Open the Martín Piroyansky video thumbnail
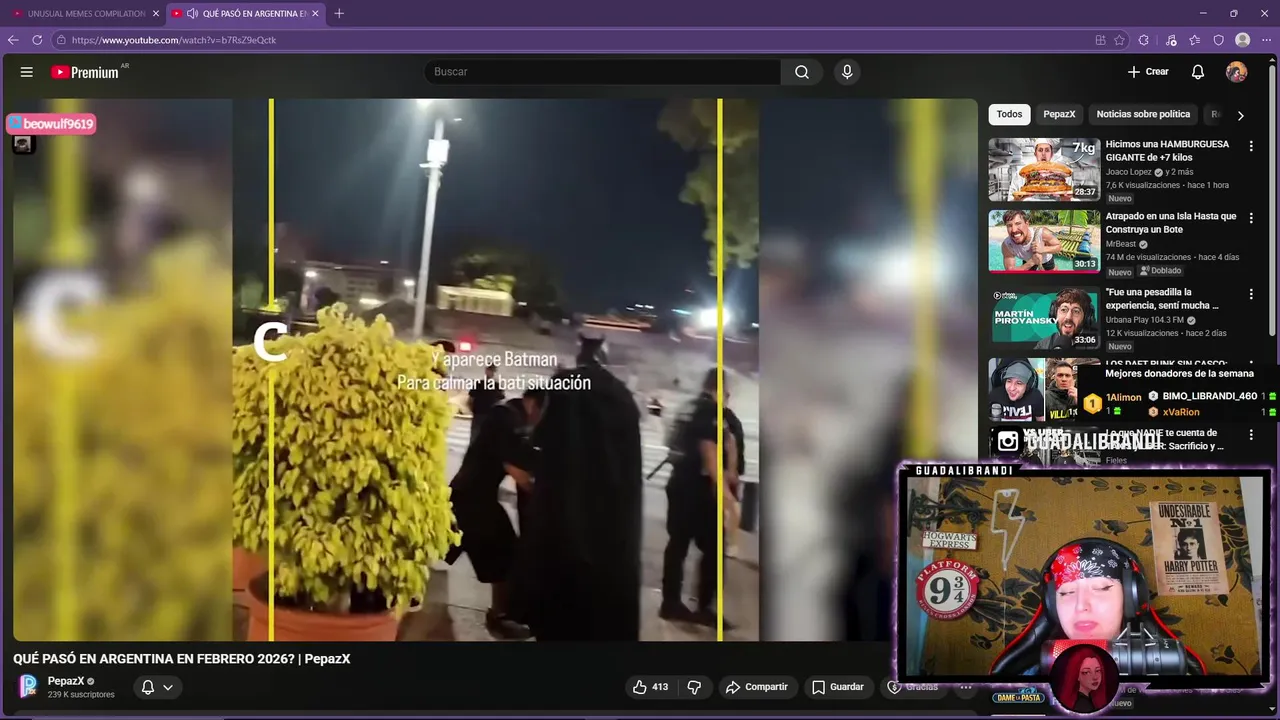This screenshot has width=1280, height=720. coord(1044,317)
